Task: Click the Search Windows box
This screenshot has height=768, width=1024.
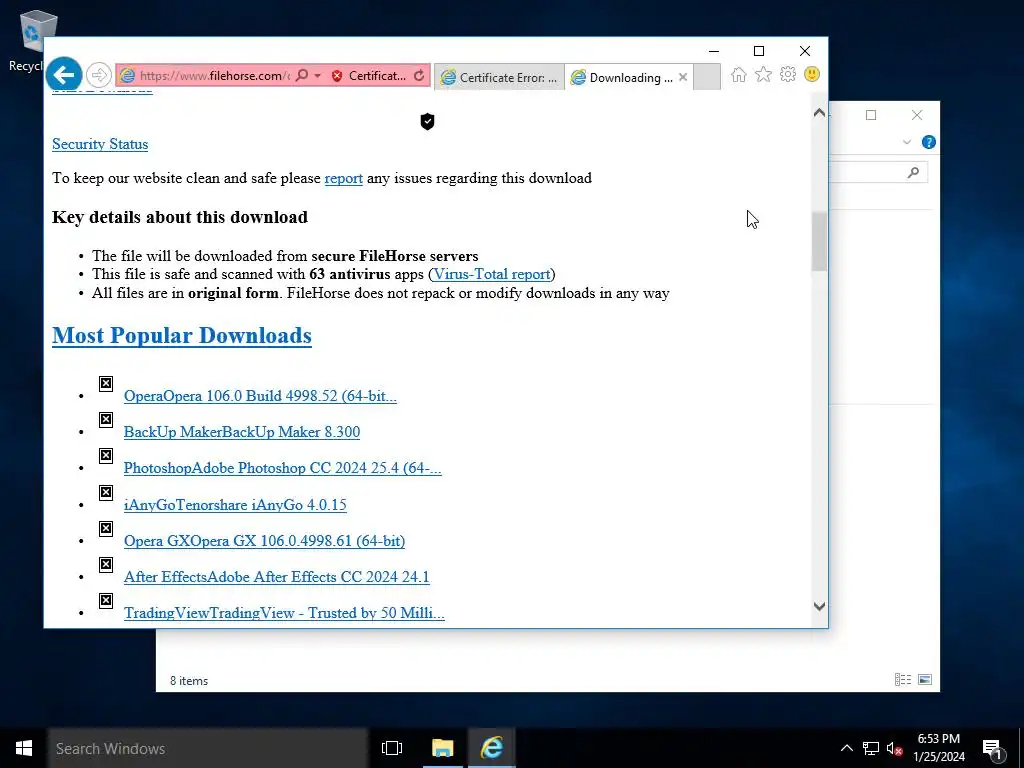Action: click(208, 748)
